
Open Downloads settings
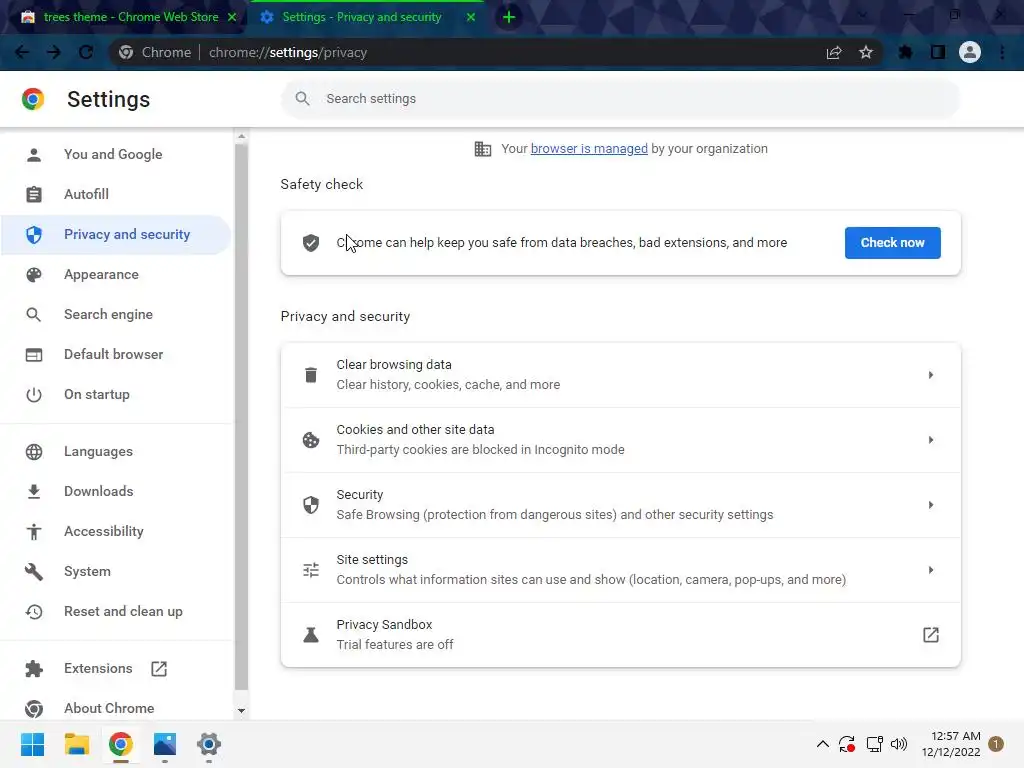(x=115, y=491)
